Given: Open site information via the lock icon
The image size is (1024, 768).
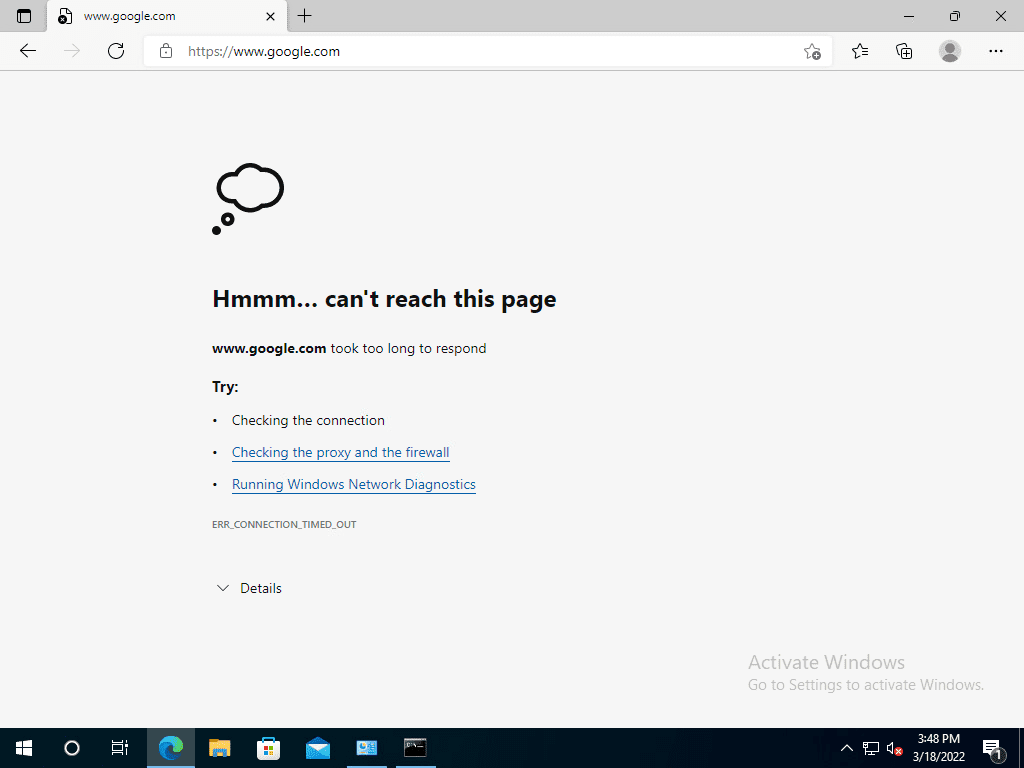Looking at the screenshot, I should coord(166,51).
